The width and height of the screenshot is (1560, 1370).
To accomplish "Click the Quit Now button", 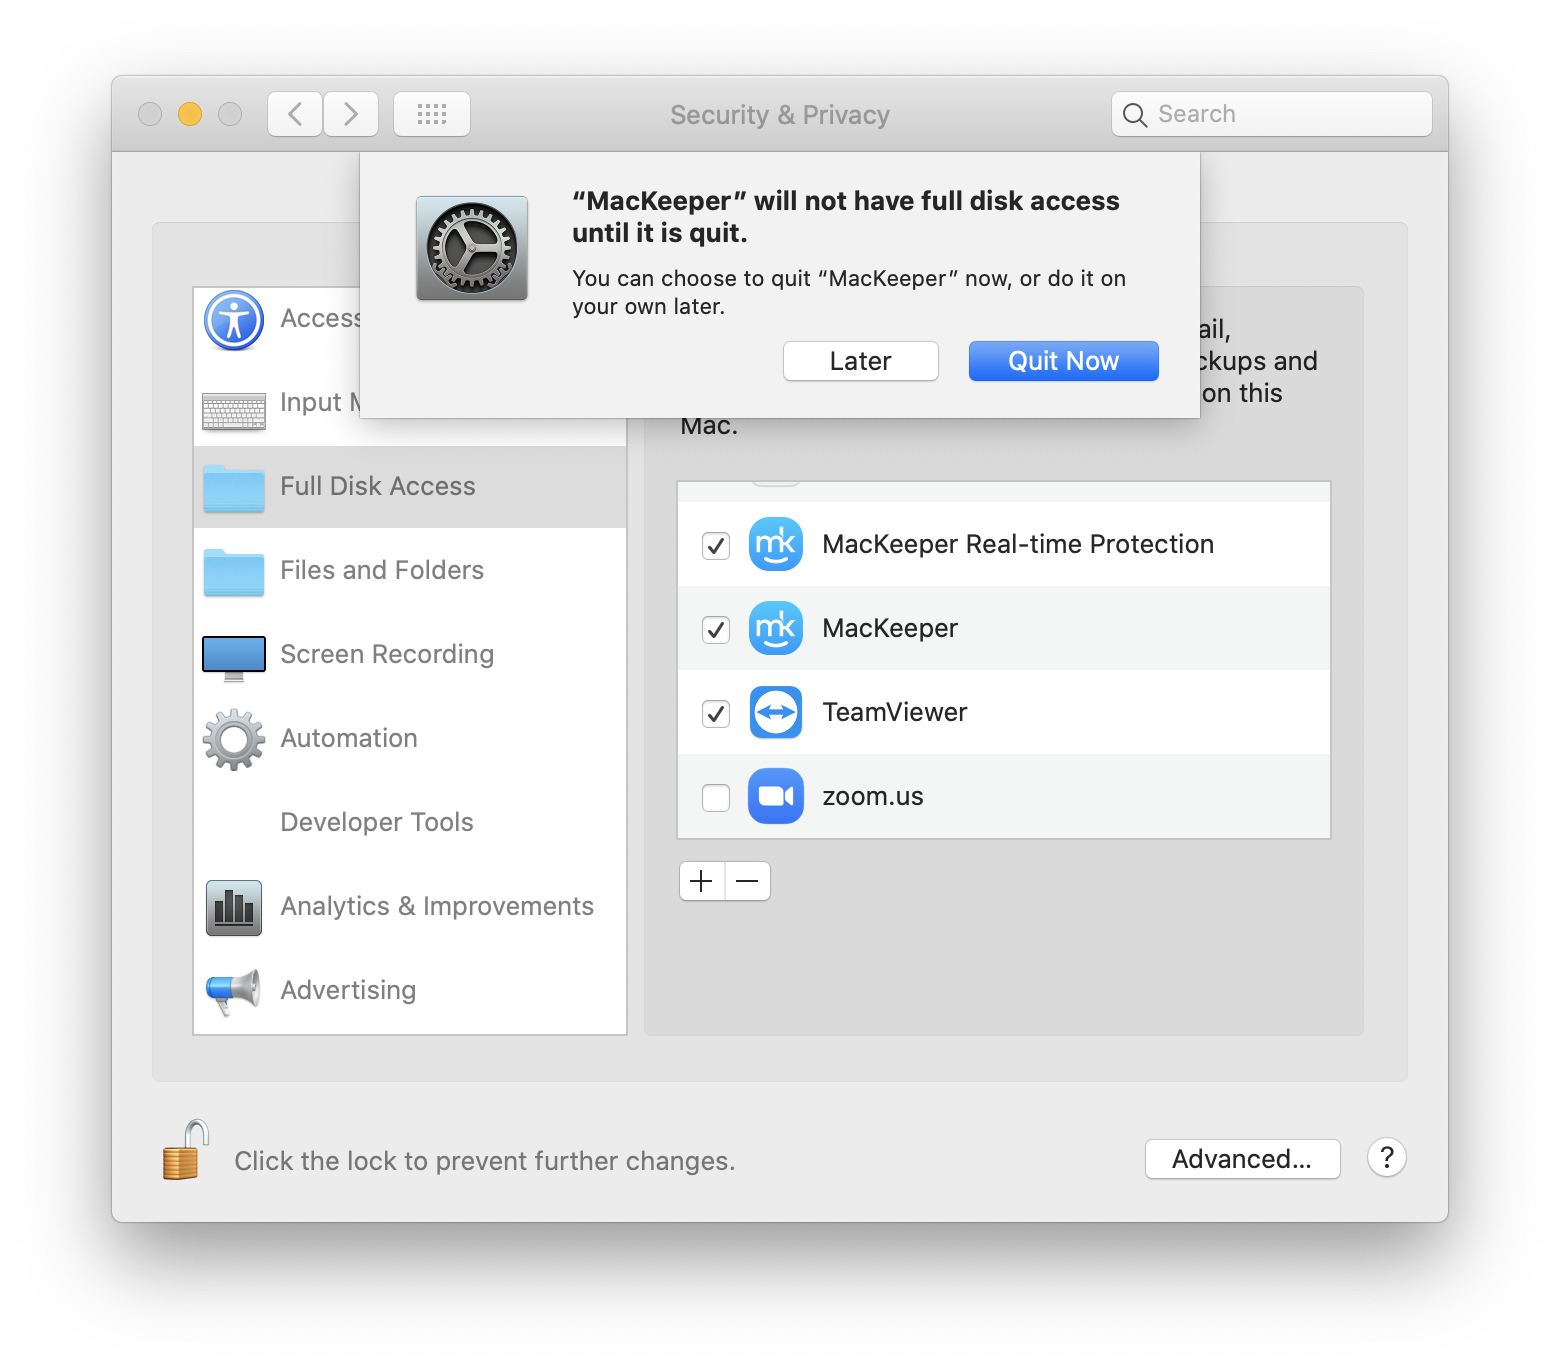I will [x=1063, y=361].
